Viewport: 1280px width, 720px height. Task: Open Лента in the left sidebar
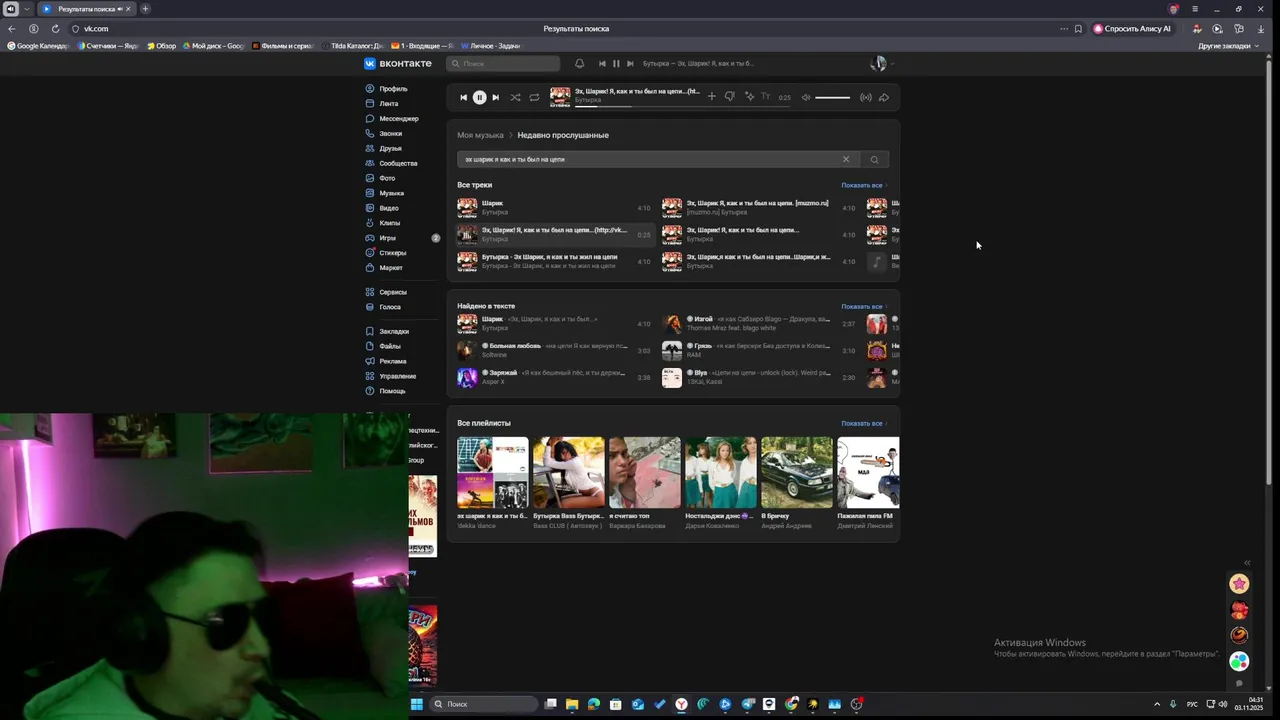(388, 104)
